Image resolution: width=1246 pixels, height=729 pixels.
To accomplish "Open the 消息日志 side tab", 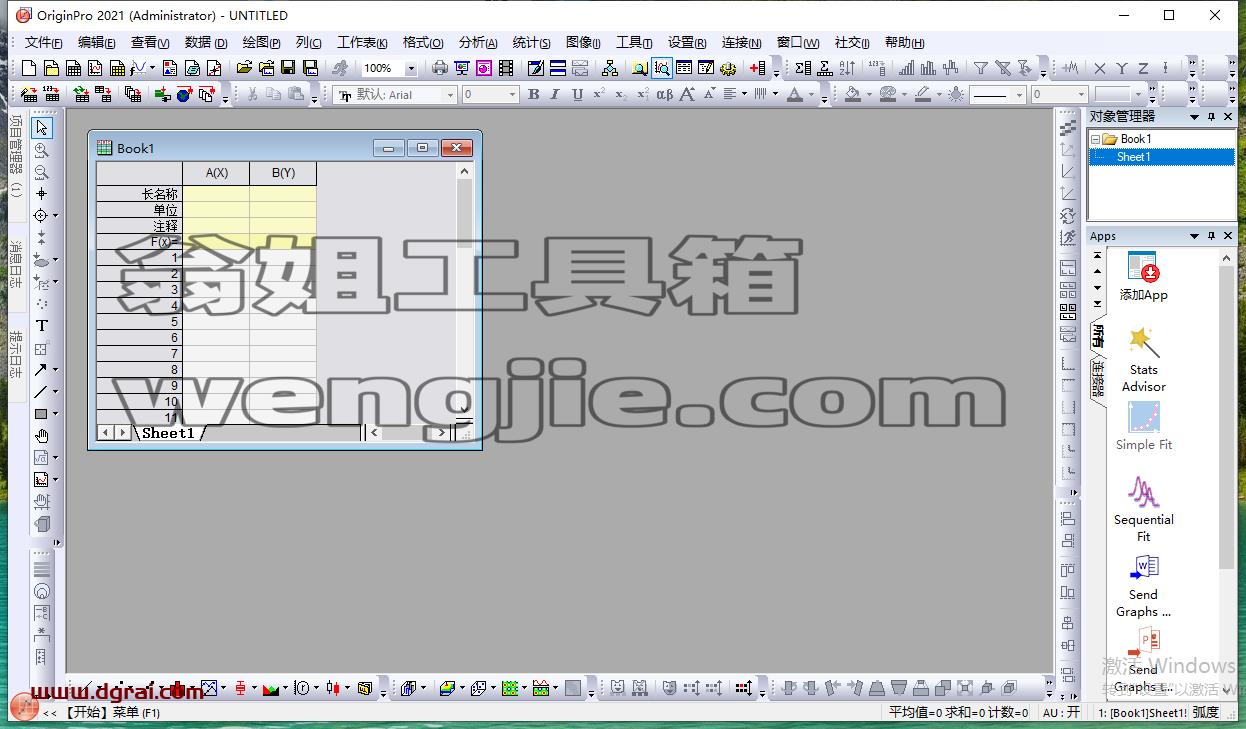I will (15, 265).
